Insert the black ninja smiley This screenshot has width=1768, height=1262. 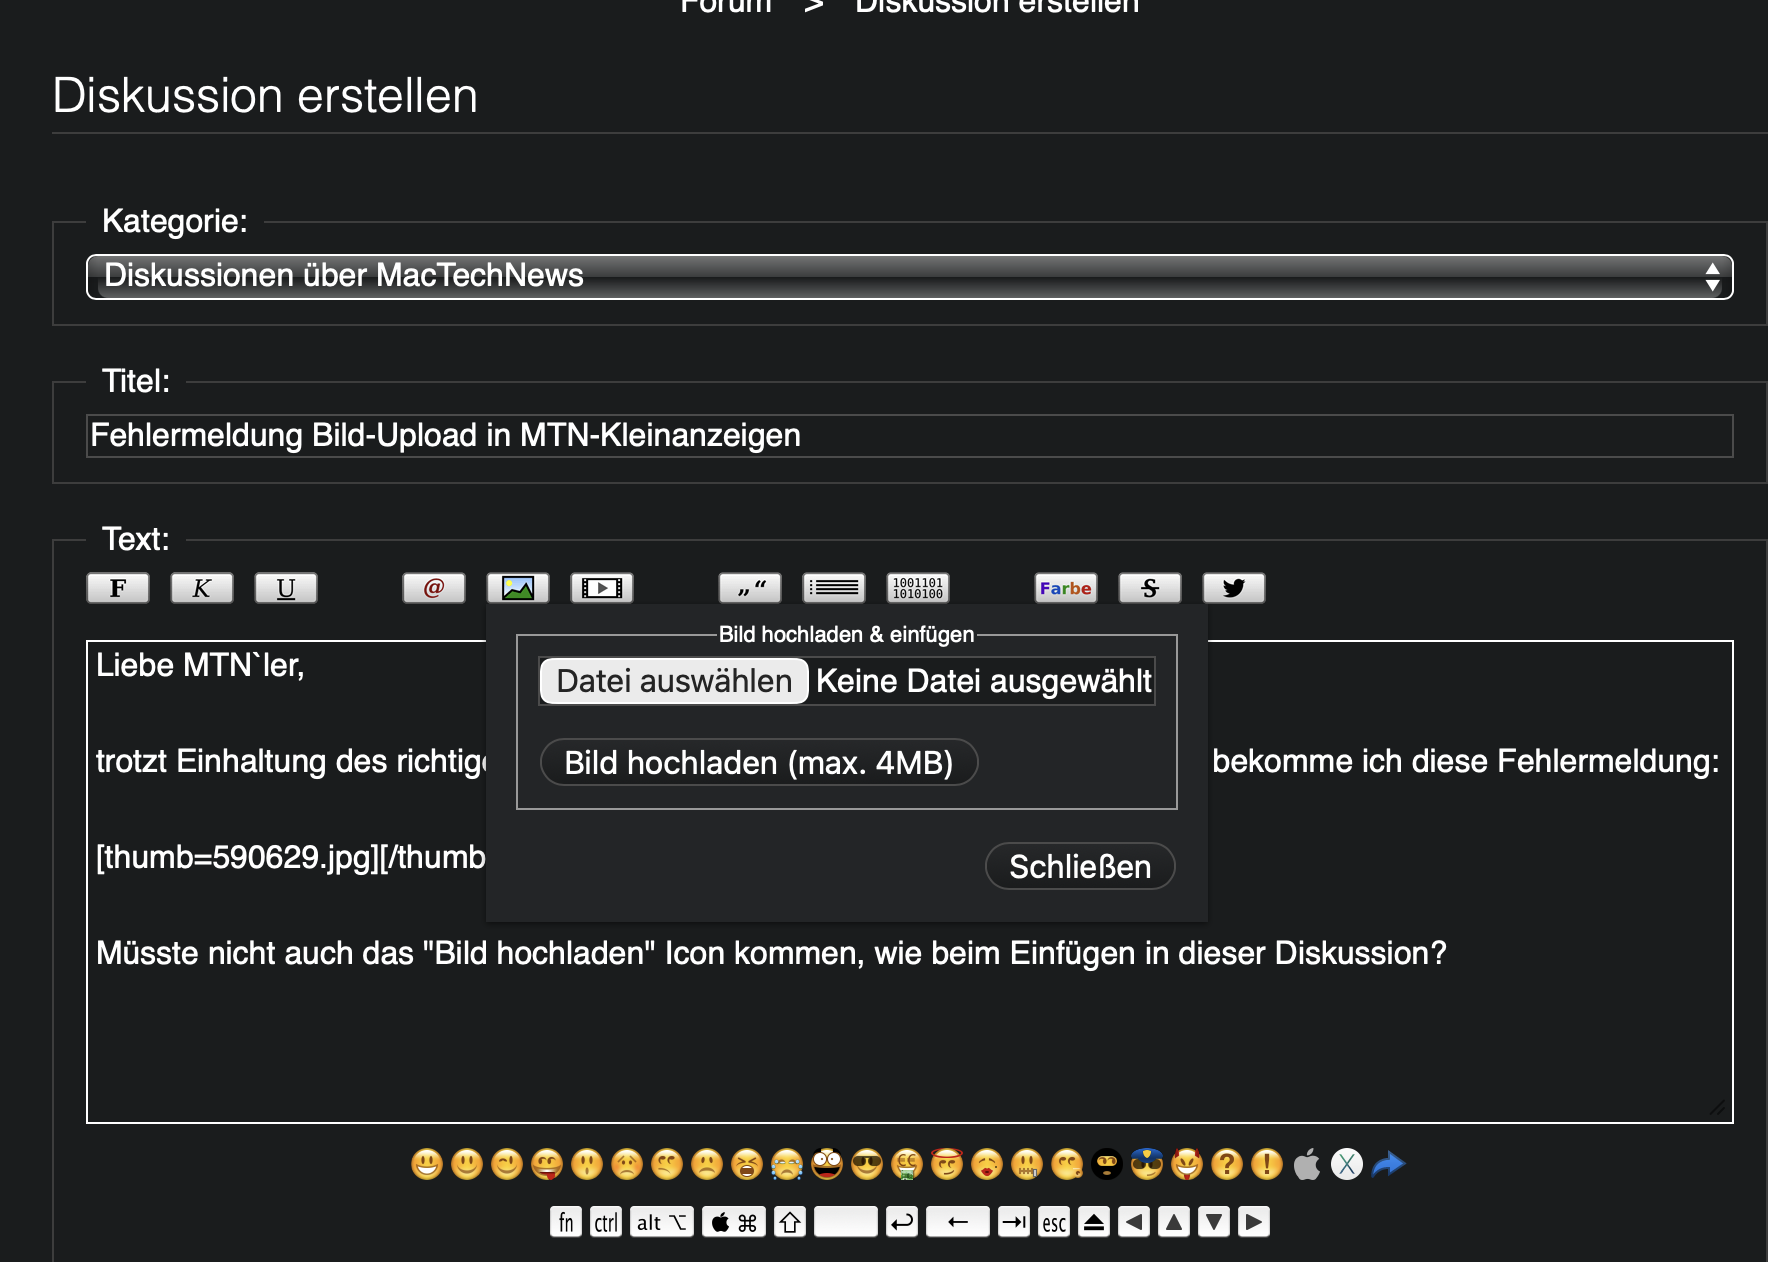click(1107, 1164)
